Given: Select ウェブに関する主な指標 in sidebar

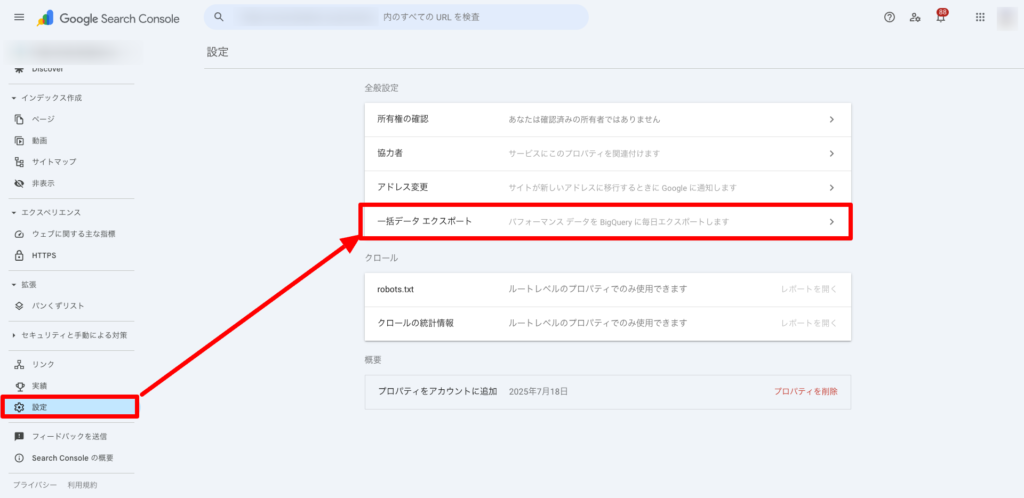Looking at the screenshot, I should click(x=73, y=234).
